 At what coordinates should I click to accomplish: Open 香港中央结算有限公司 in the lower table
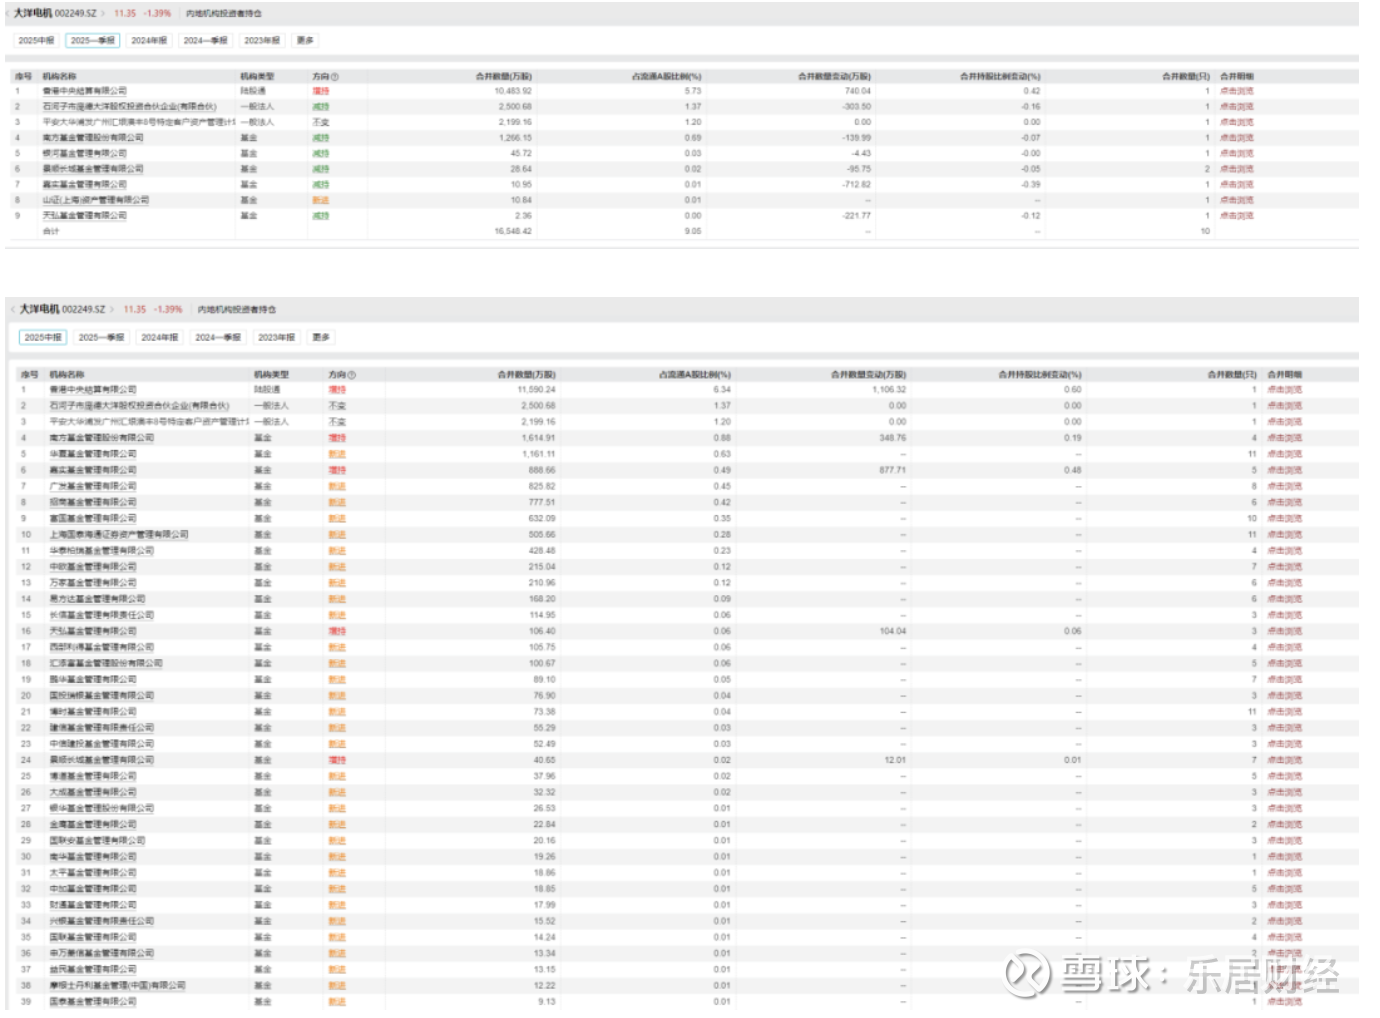[93, 390]
